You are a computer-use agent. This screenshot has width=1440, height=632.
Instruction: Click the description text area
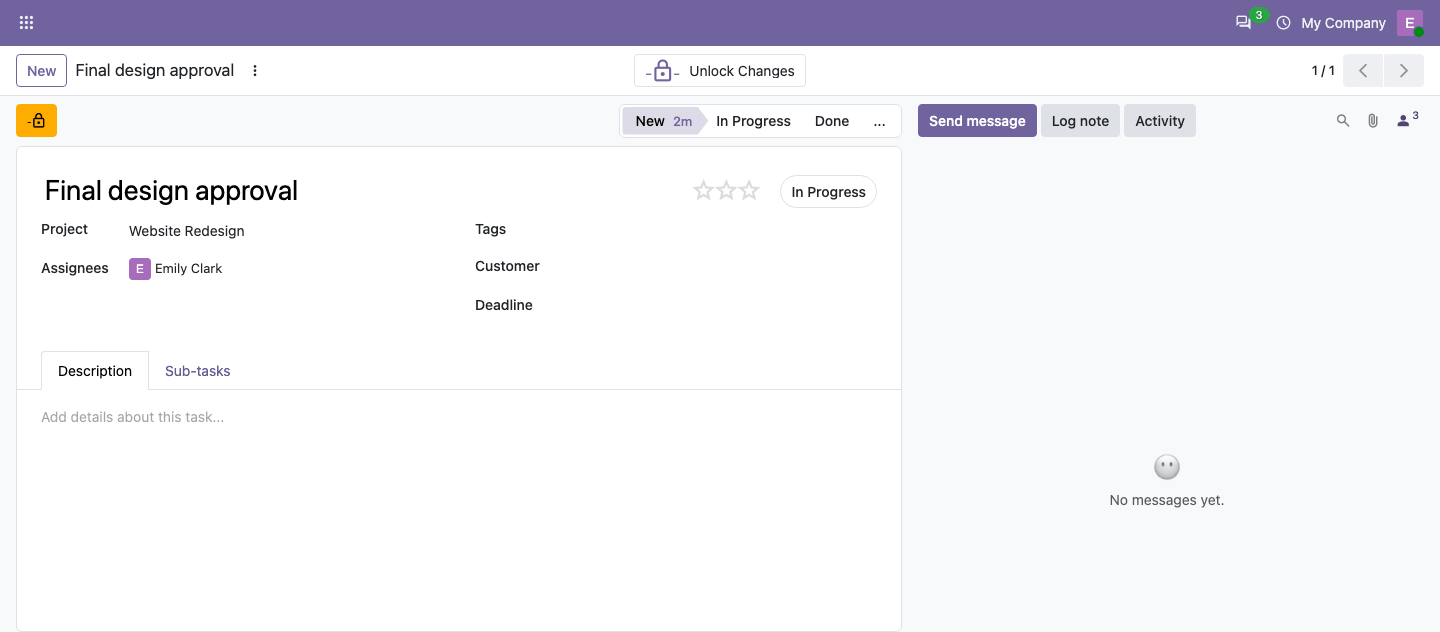[459, 417]
